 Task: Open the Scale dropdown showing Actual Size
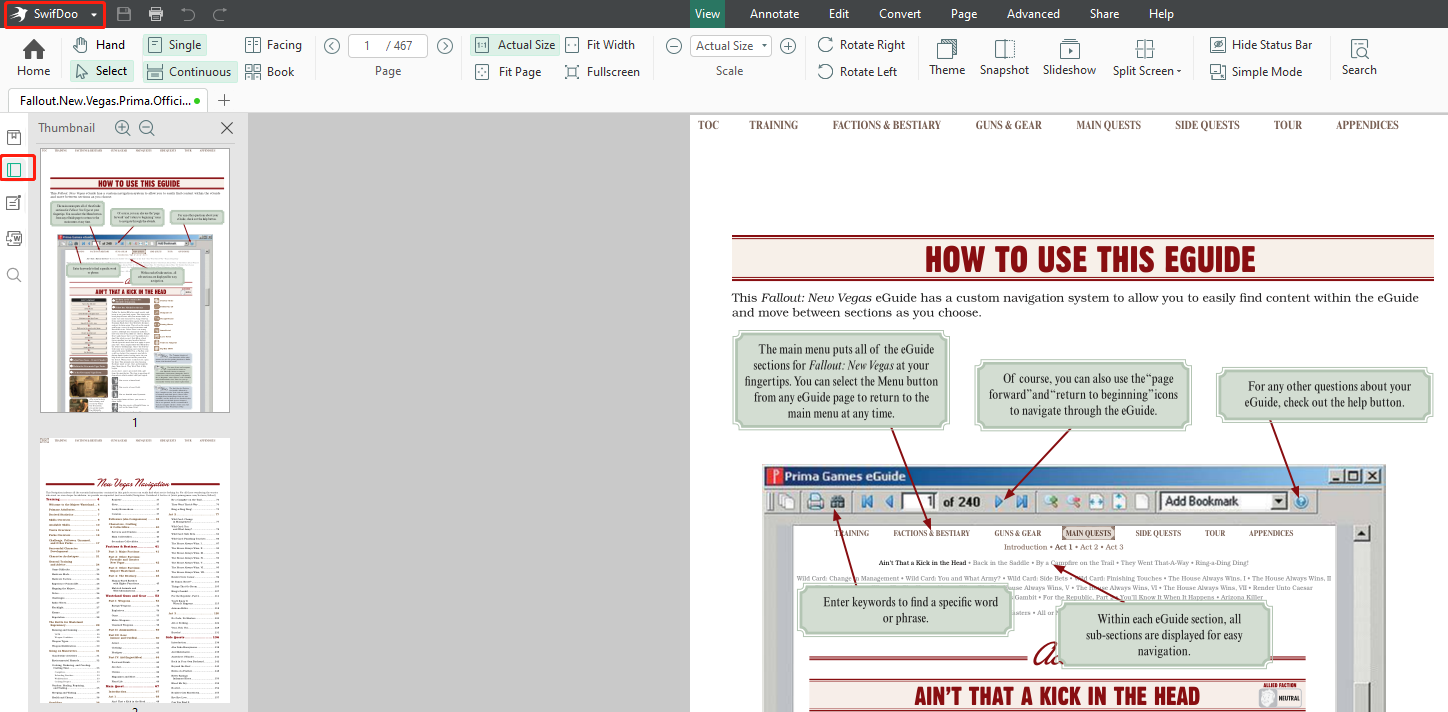(731, 46)
